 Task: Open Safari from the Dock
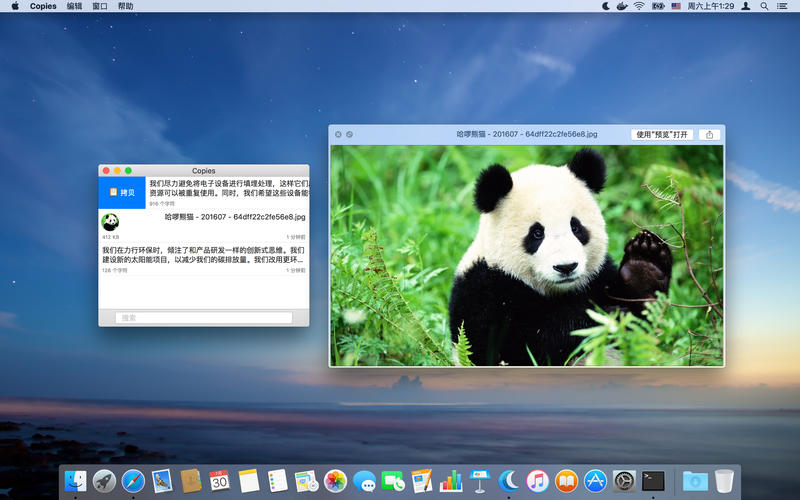pyautogui.click(x=133, y=481)
